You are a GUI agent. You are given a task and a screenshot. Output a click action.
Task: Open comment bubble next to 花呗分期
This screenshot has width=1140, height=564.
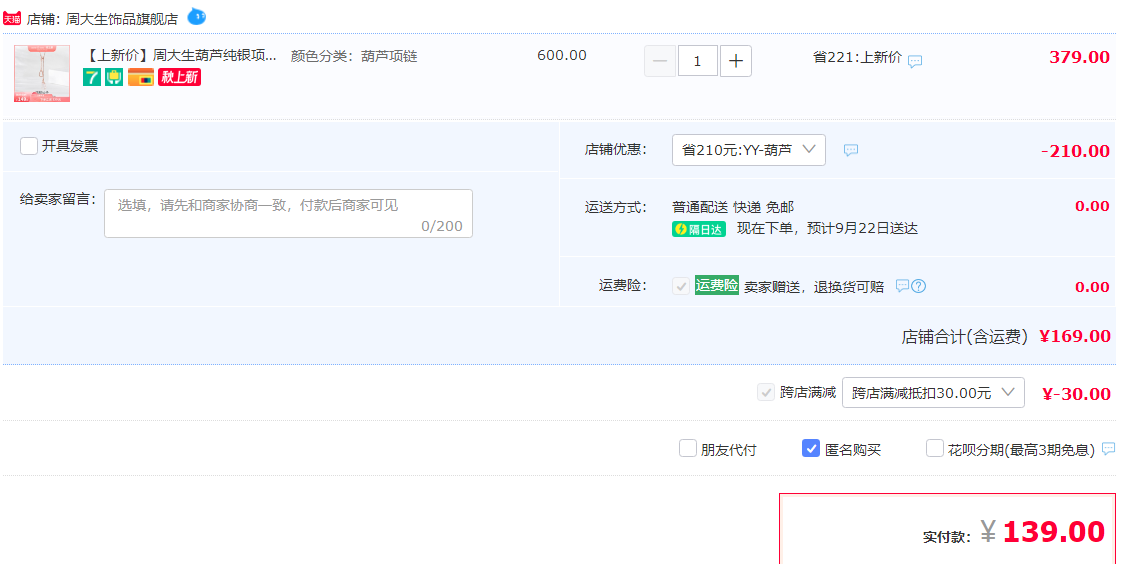[x=1108, y=449]
